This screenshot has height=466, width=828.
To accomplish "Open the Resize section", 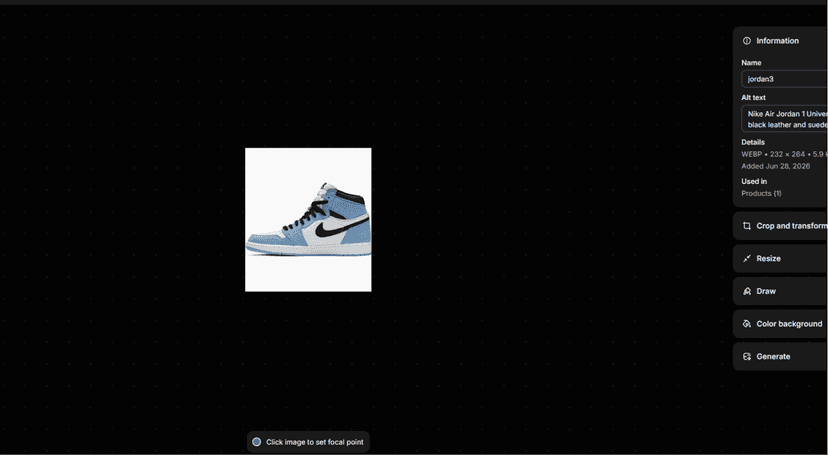I will (780, 258).
